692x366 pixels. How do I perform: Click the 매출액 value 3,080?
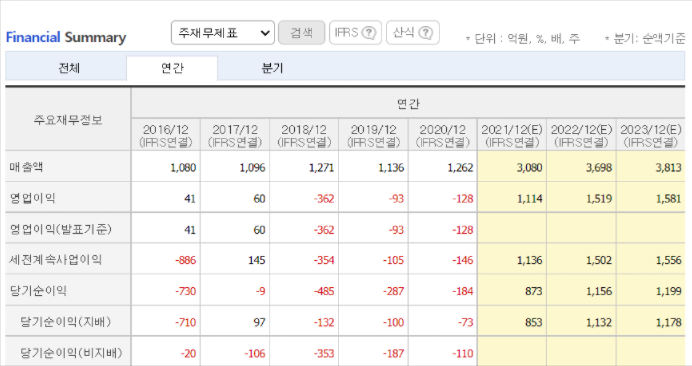[x=530, y=168]
